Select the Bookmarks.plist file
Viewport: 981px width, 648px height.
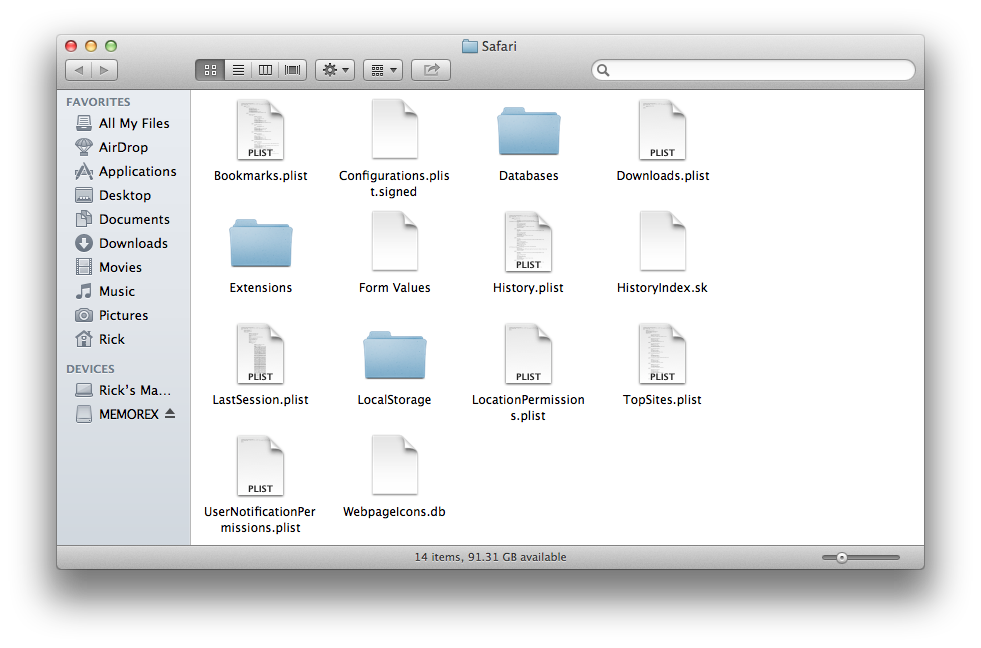261,141
